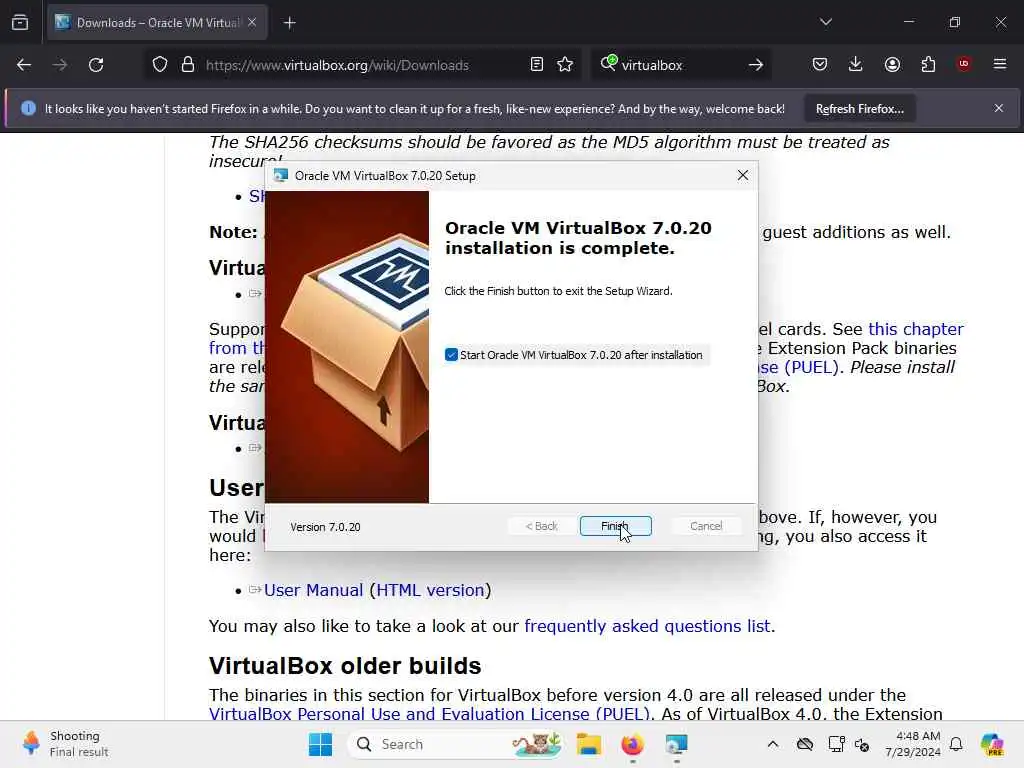
Task: Reload the current Firefox page
Action: click(96, 65)
